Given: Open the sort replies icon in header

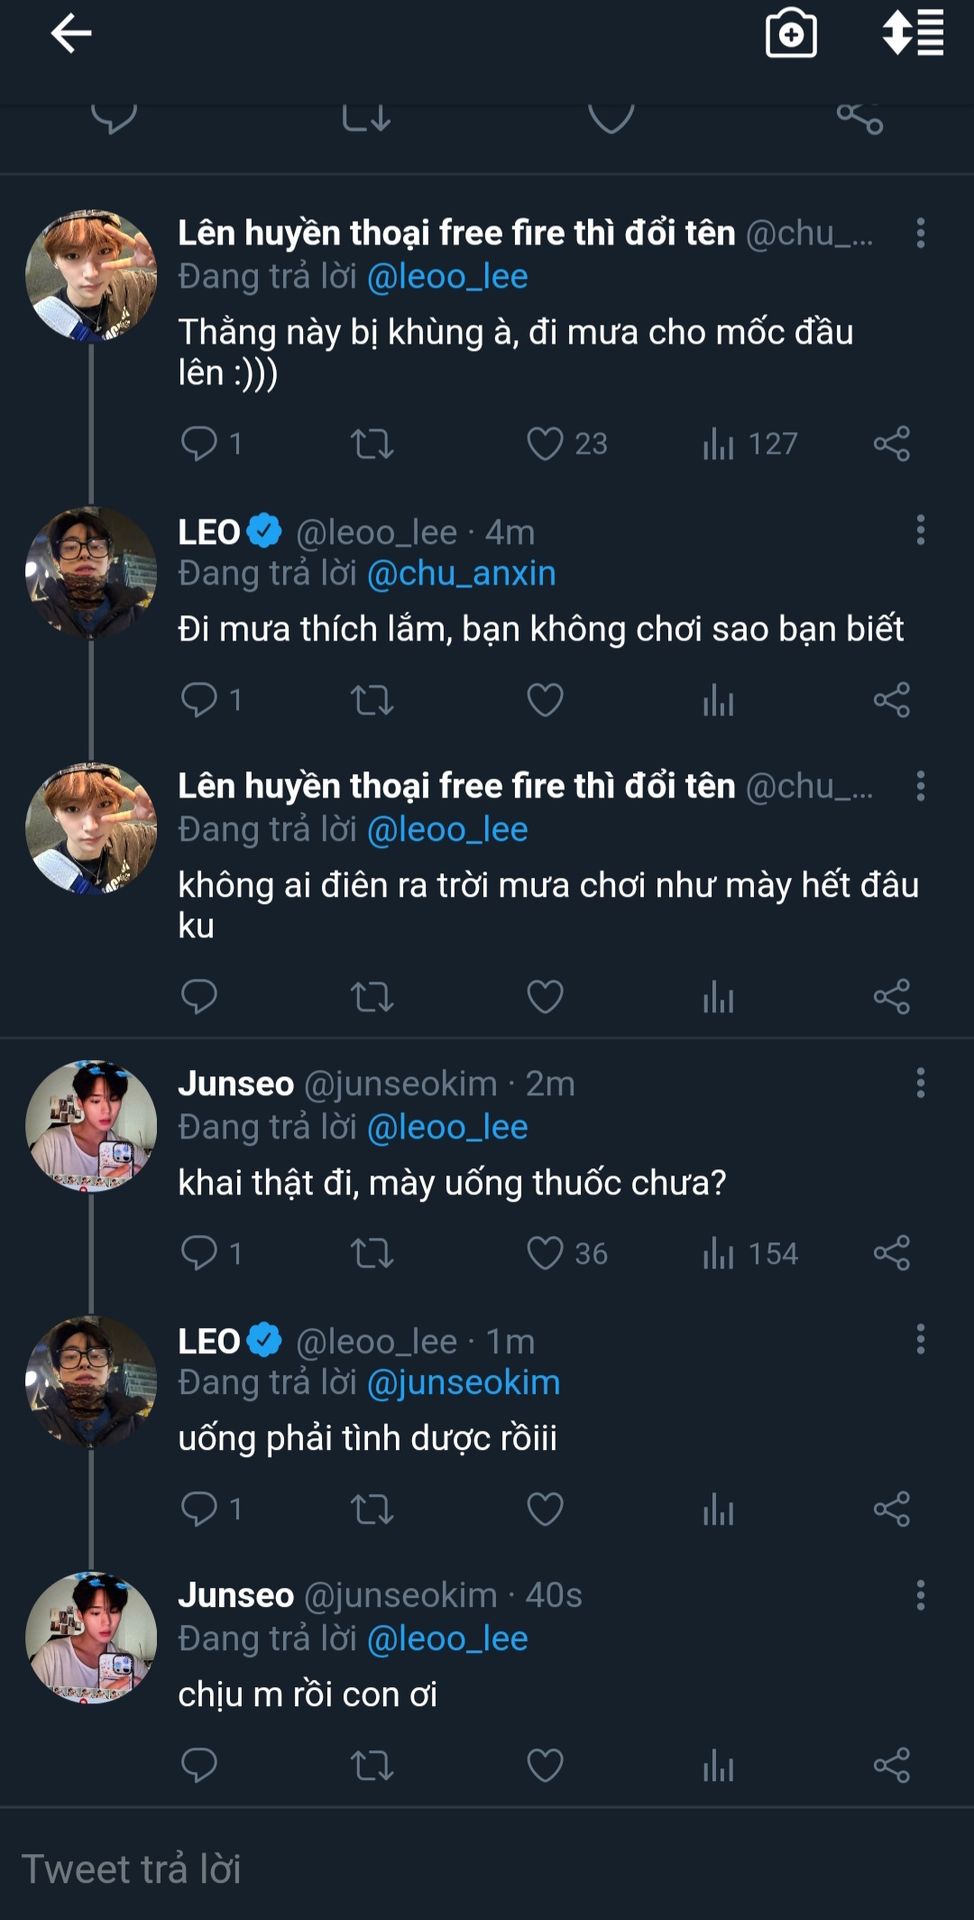Looking at the screenshot, I should (912, 34).
